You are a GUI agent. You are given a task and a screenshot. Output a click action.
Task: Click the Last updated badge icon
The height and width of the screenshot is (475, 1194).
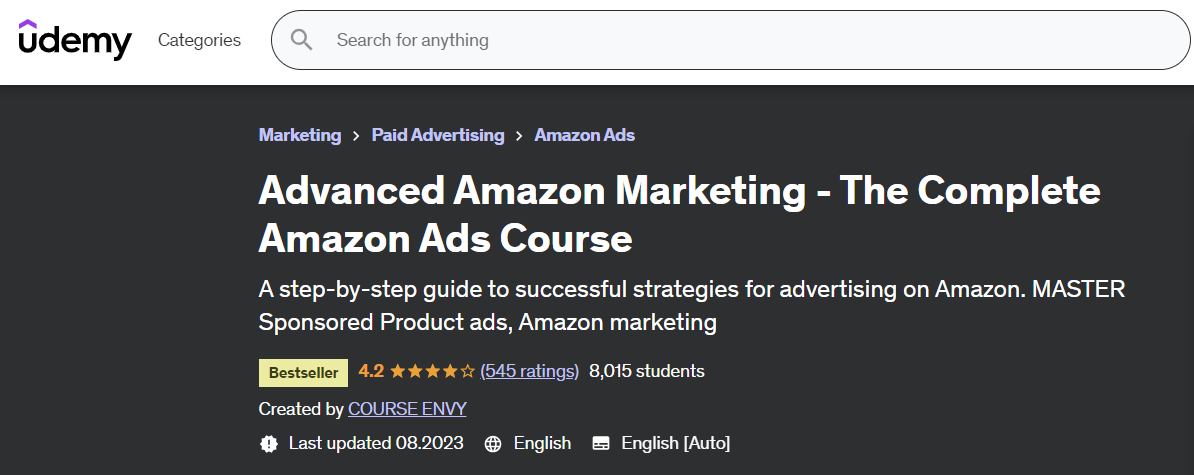coord(269,443)
